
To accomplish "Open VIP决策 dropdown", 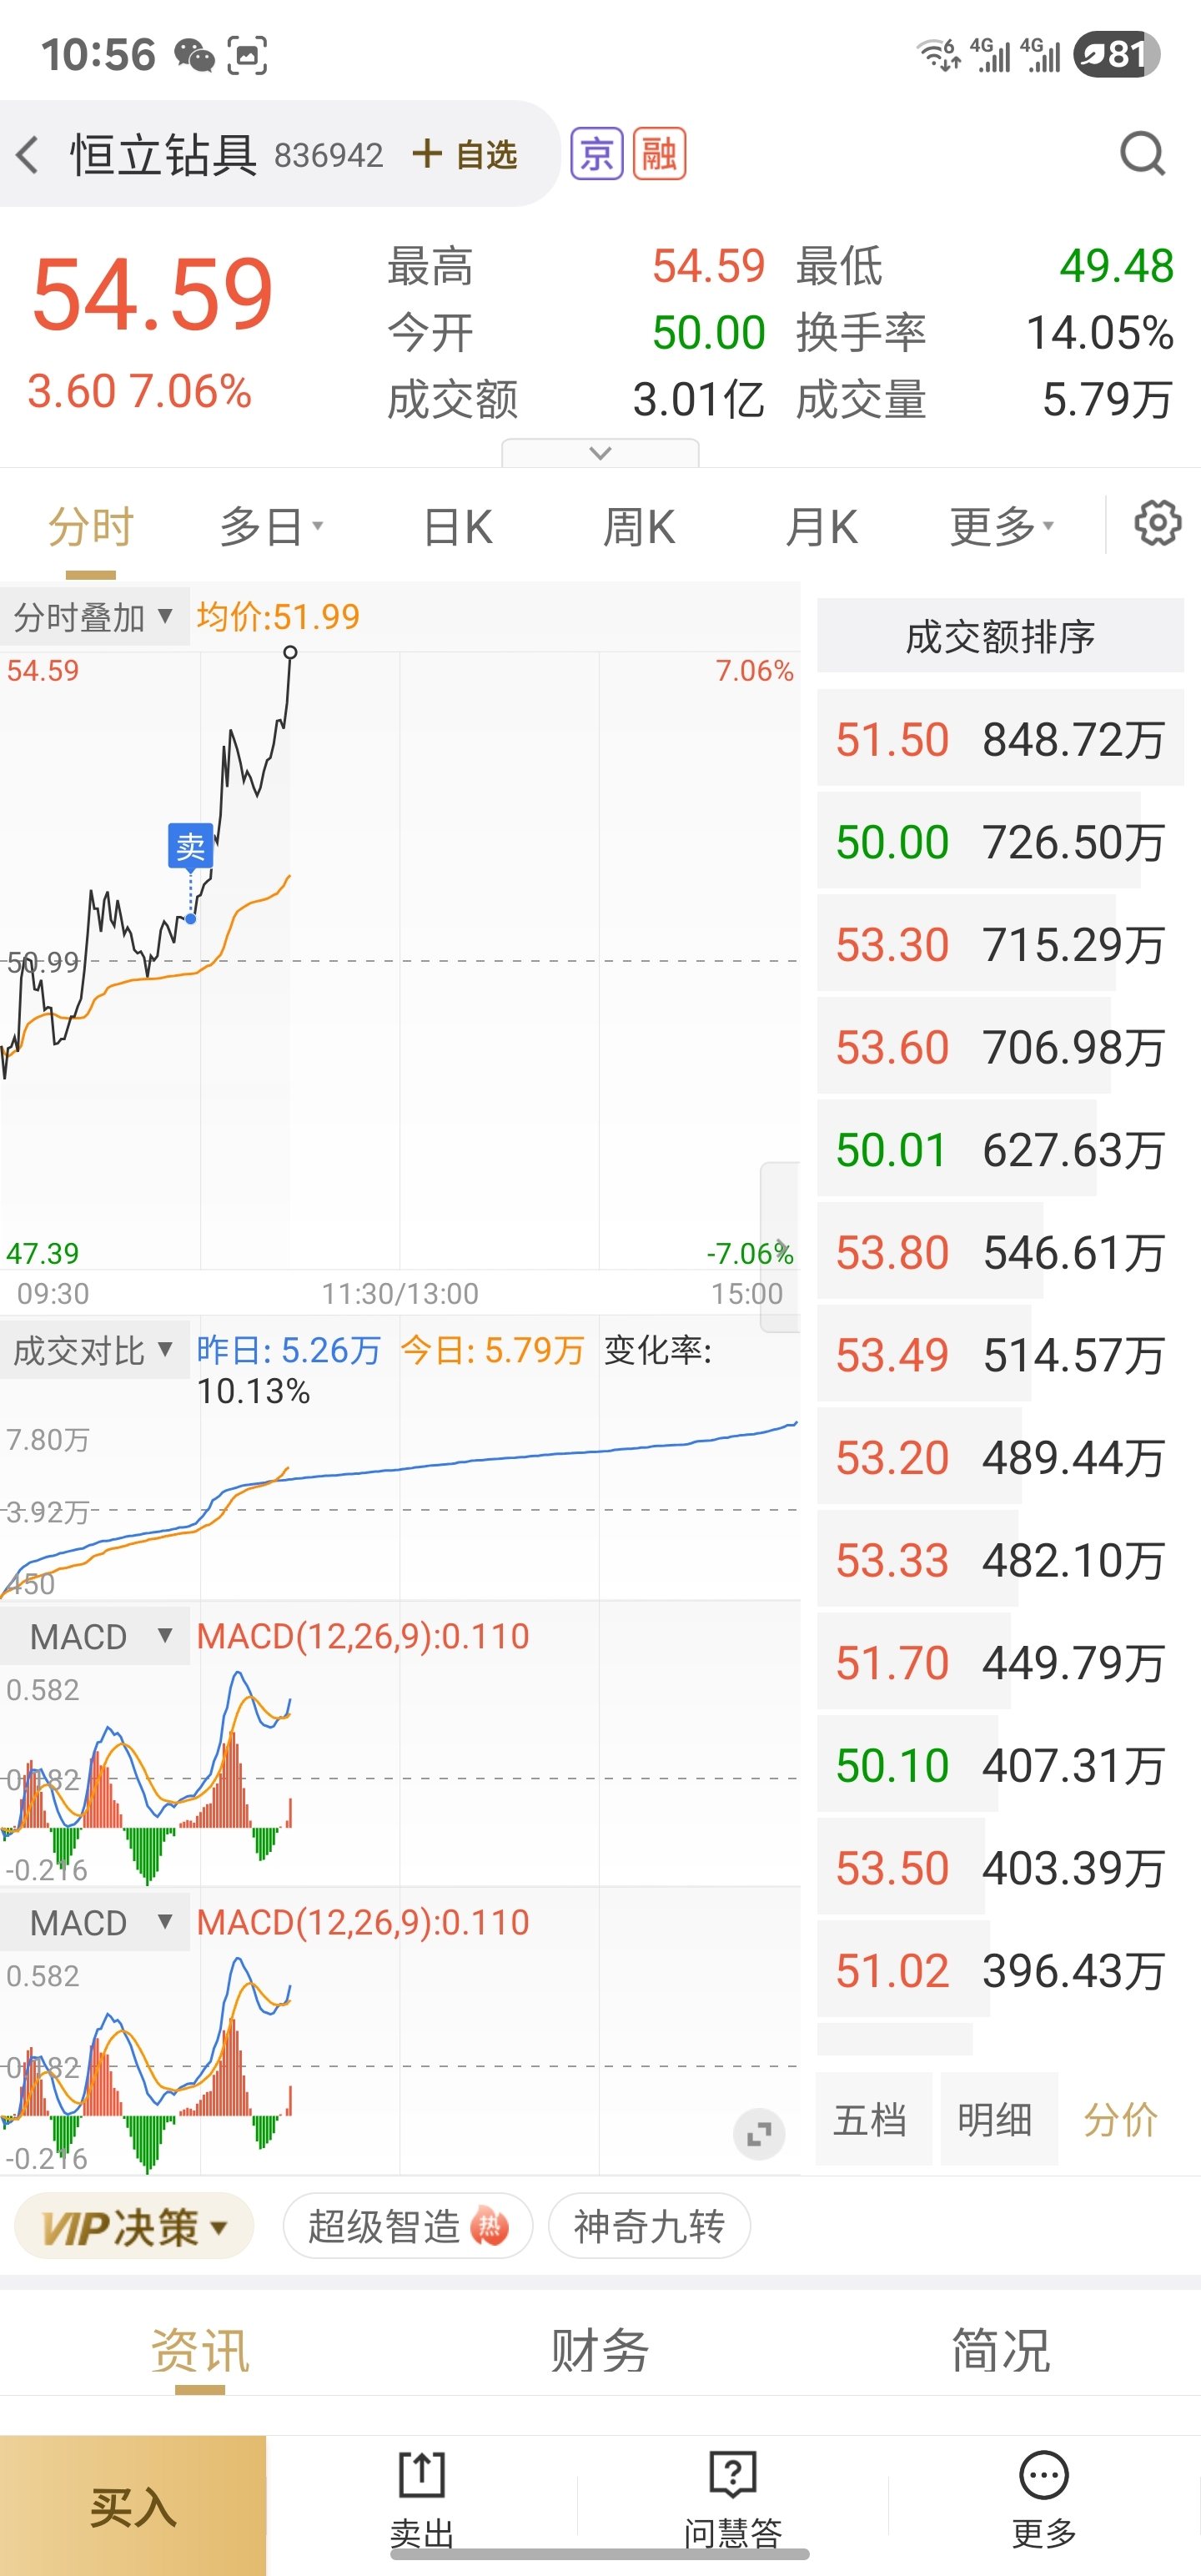I will [134, 2226].
